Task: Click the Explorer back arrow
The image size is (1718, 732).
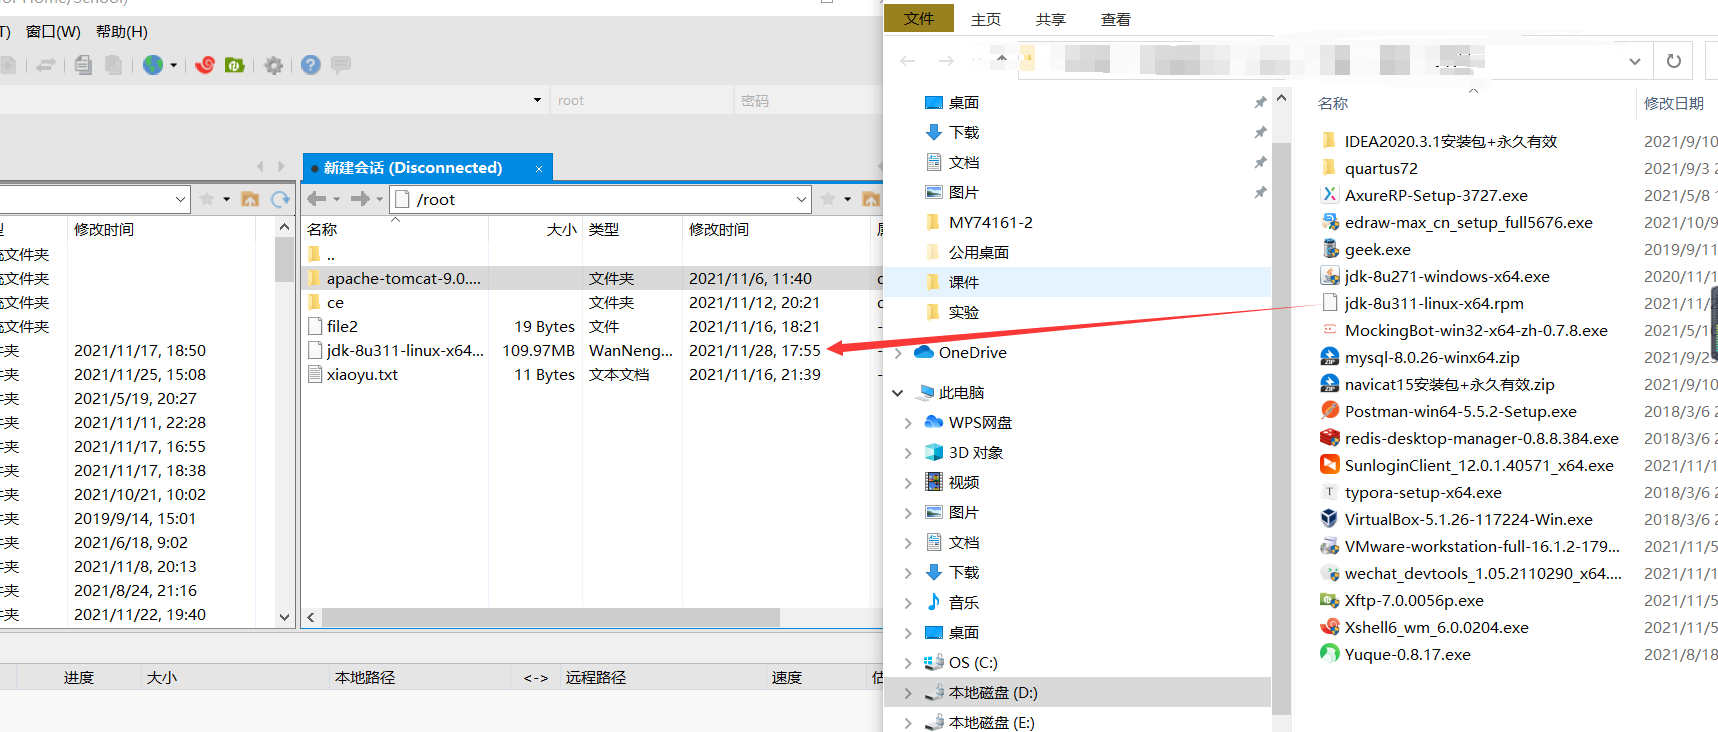Action: pyautogui.click(x=908, y=61)
